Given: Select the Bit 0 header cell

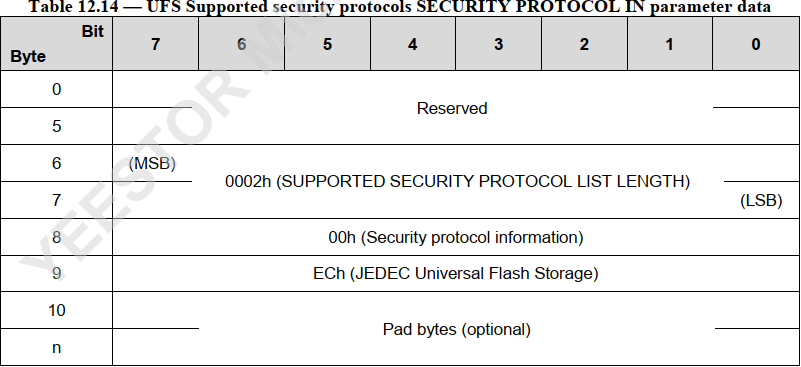Looking at the screenshot, I should point(756,44).
